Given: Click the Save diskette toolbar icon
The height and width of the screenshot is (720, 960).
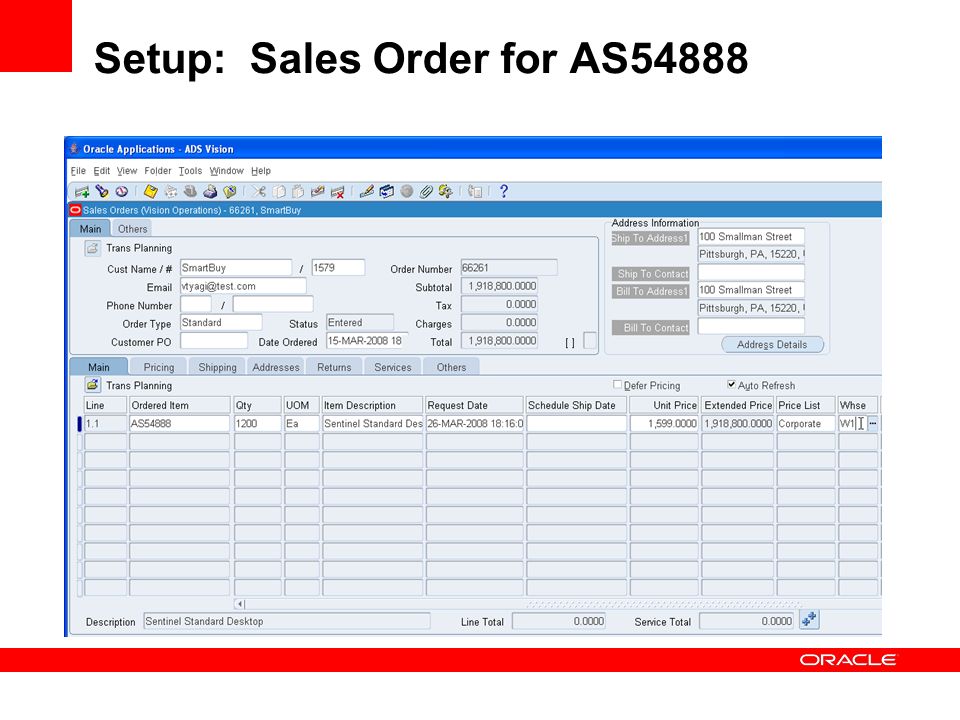Looking at the screenshot, I should (x=151, y=192).
